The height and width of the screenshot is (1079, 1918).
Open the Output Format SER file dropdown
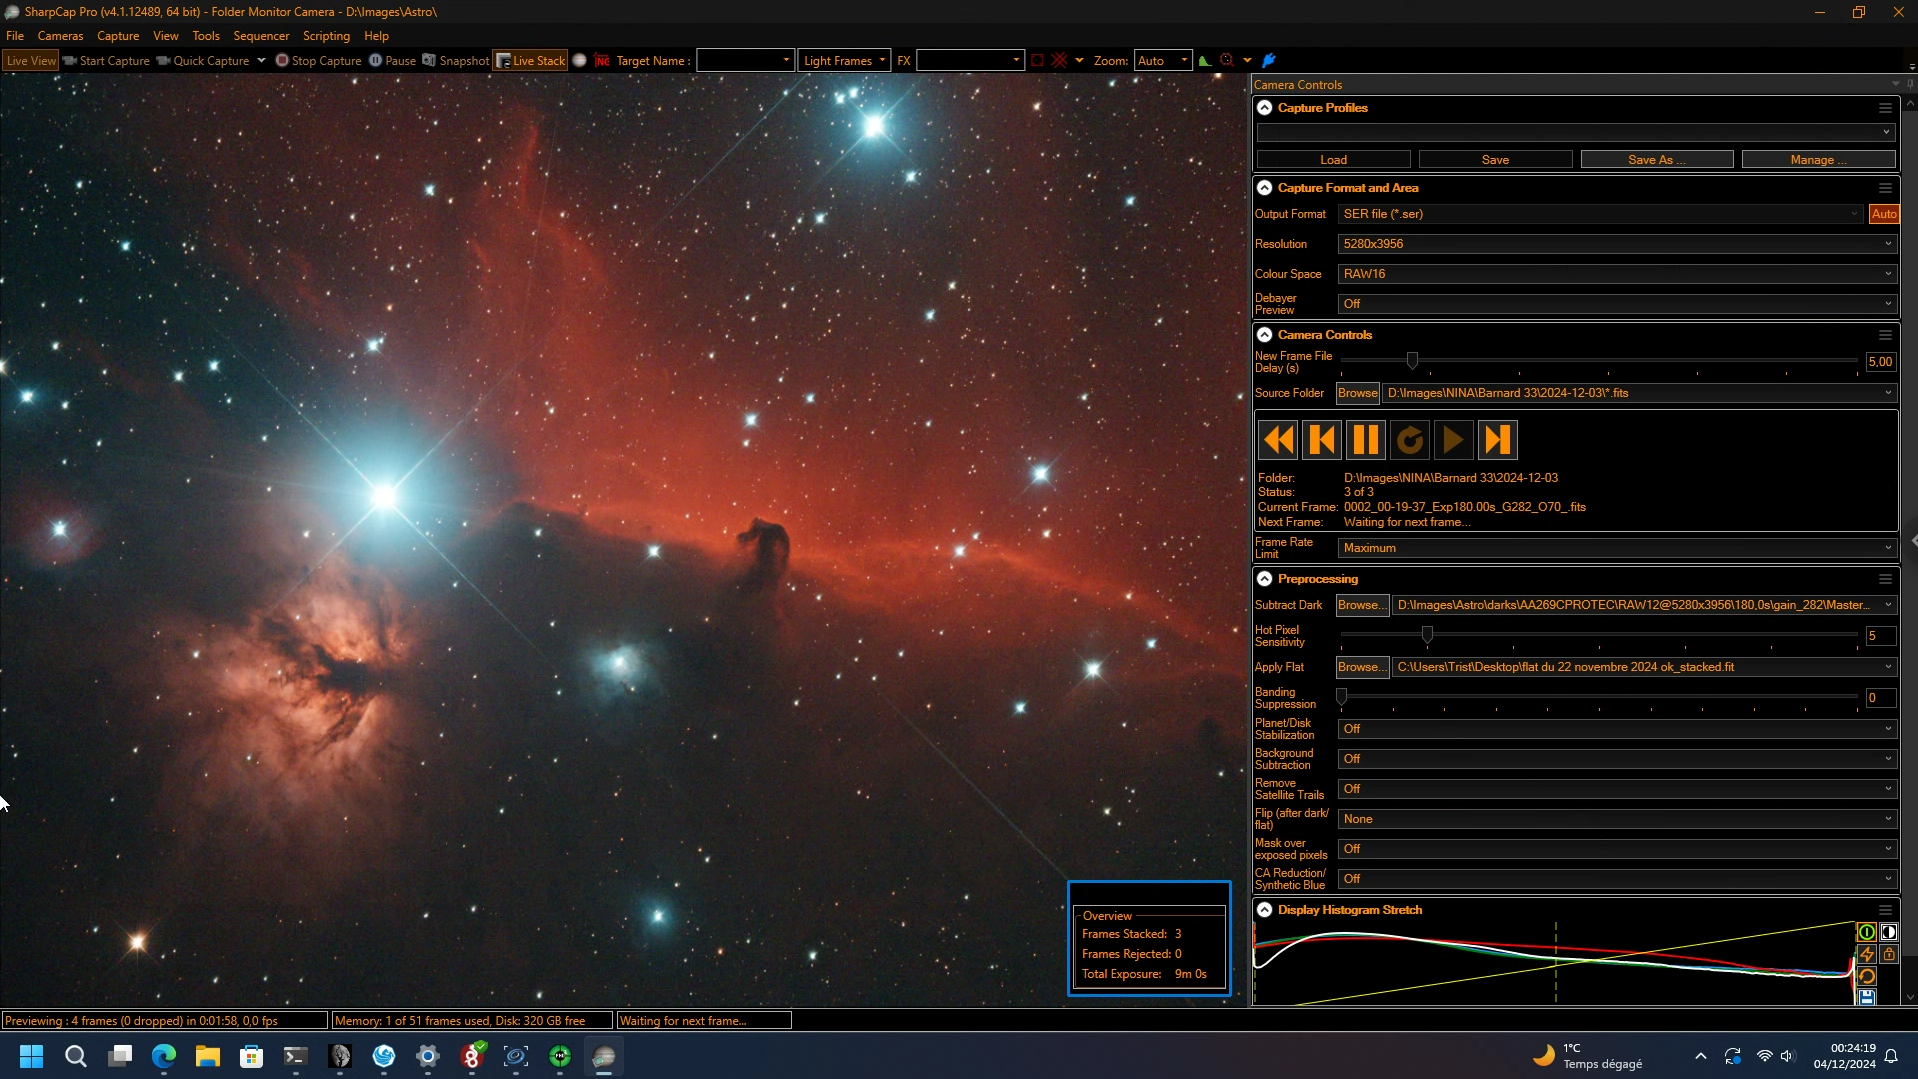click(1600, 214)
